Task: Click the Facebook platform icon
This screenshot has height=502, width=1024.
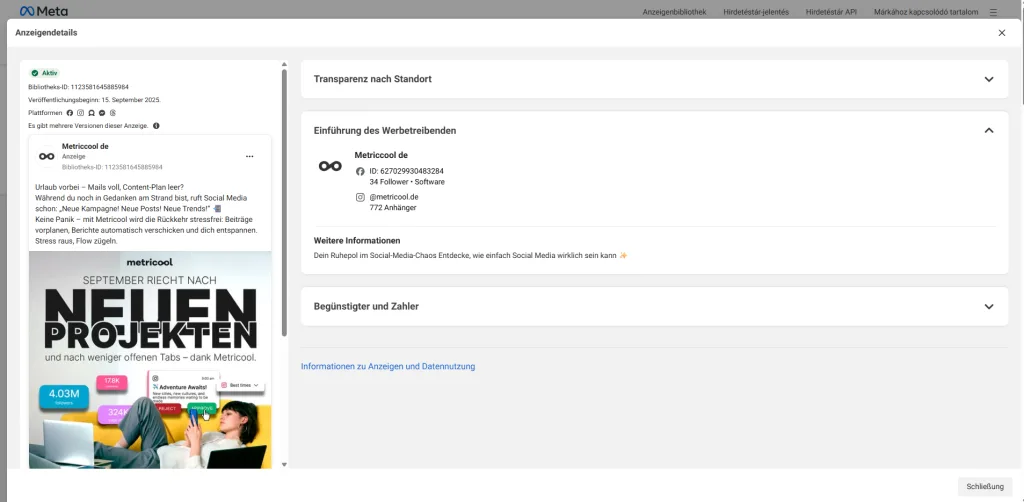Action: (x=70, y=113)
